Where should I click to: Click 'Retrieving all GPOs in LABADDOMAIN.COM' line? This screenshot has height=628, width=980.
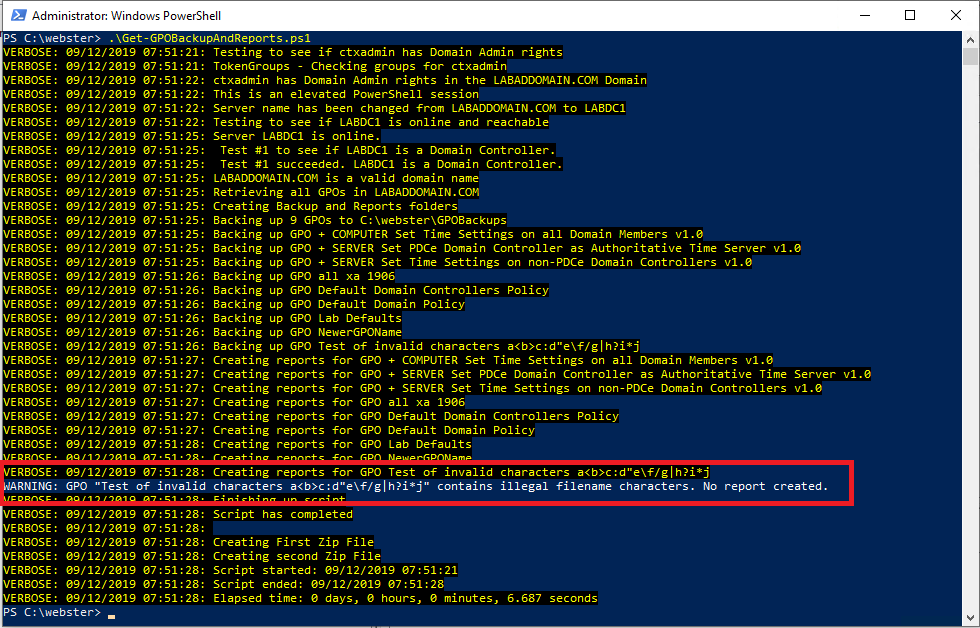point(346,192)
